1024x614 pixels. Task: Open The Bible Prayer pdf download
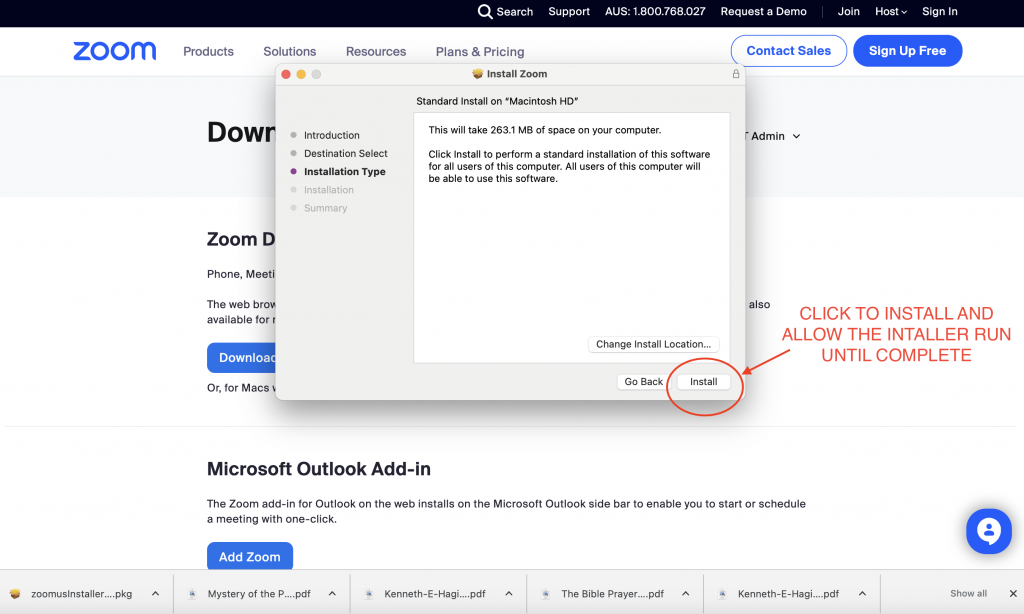[613, 594]
